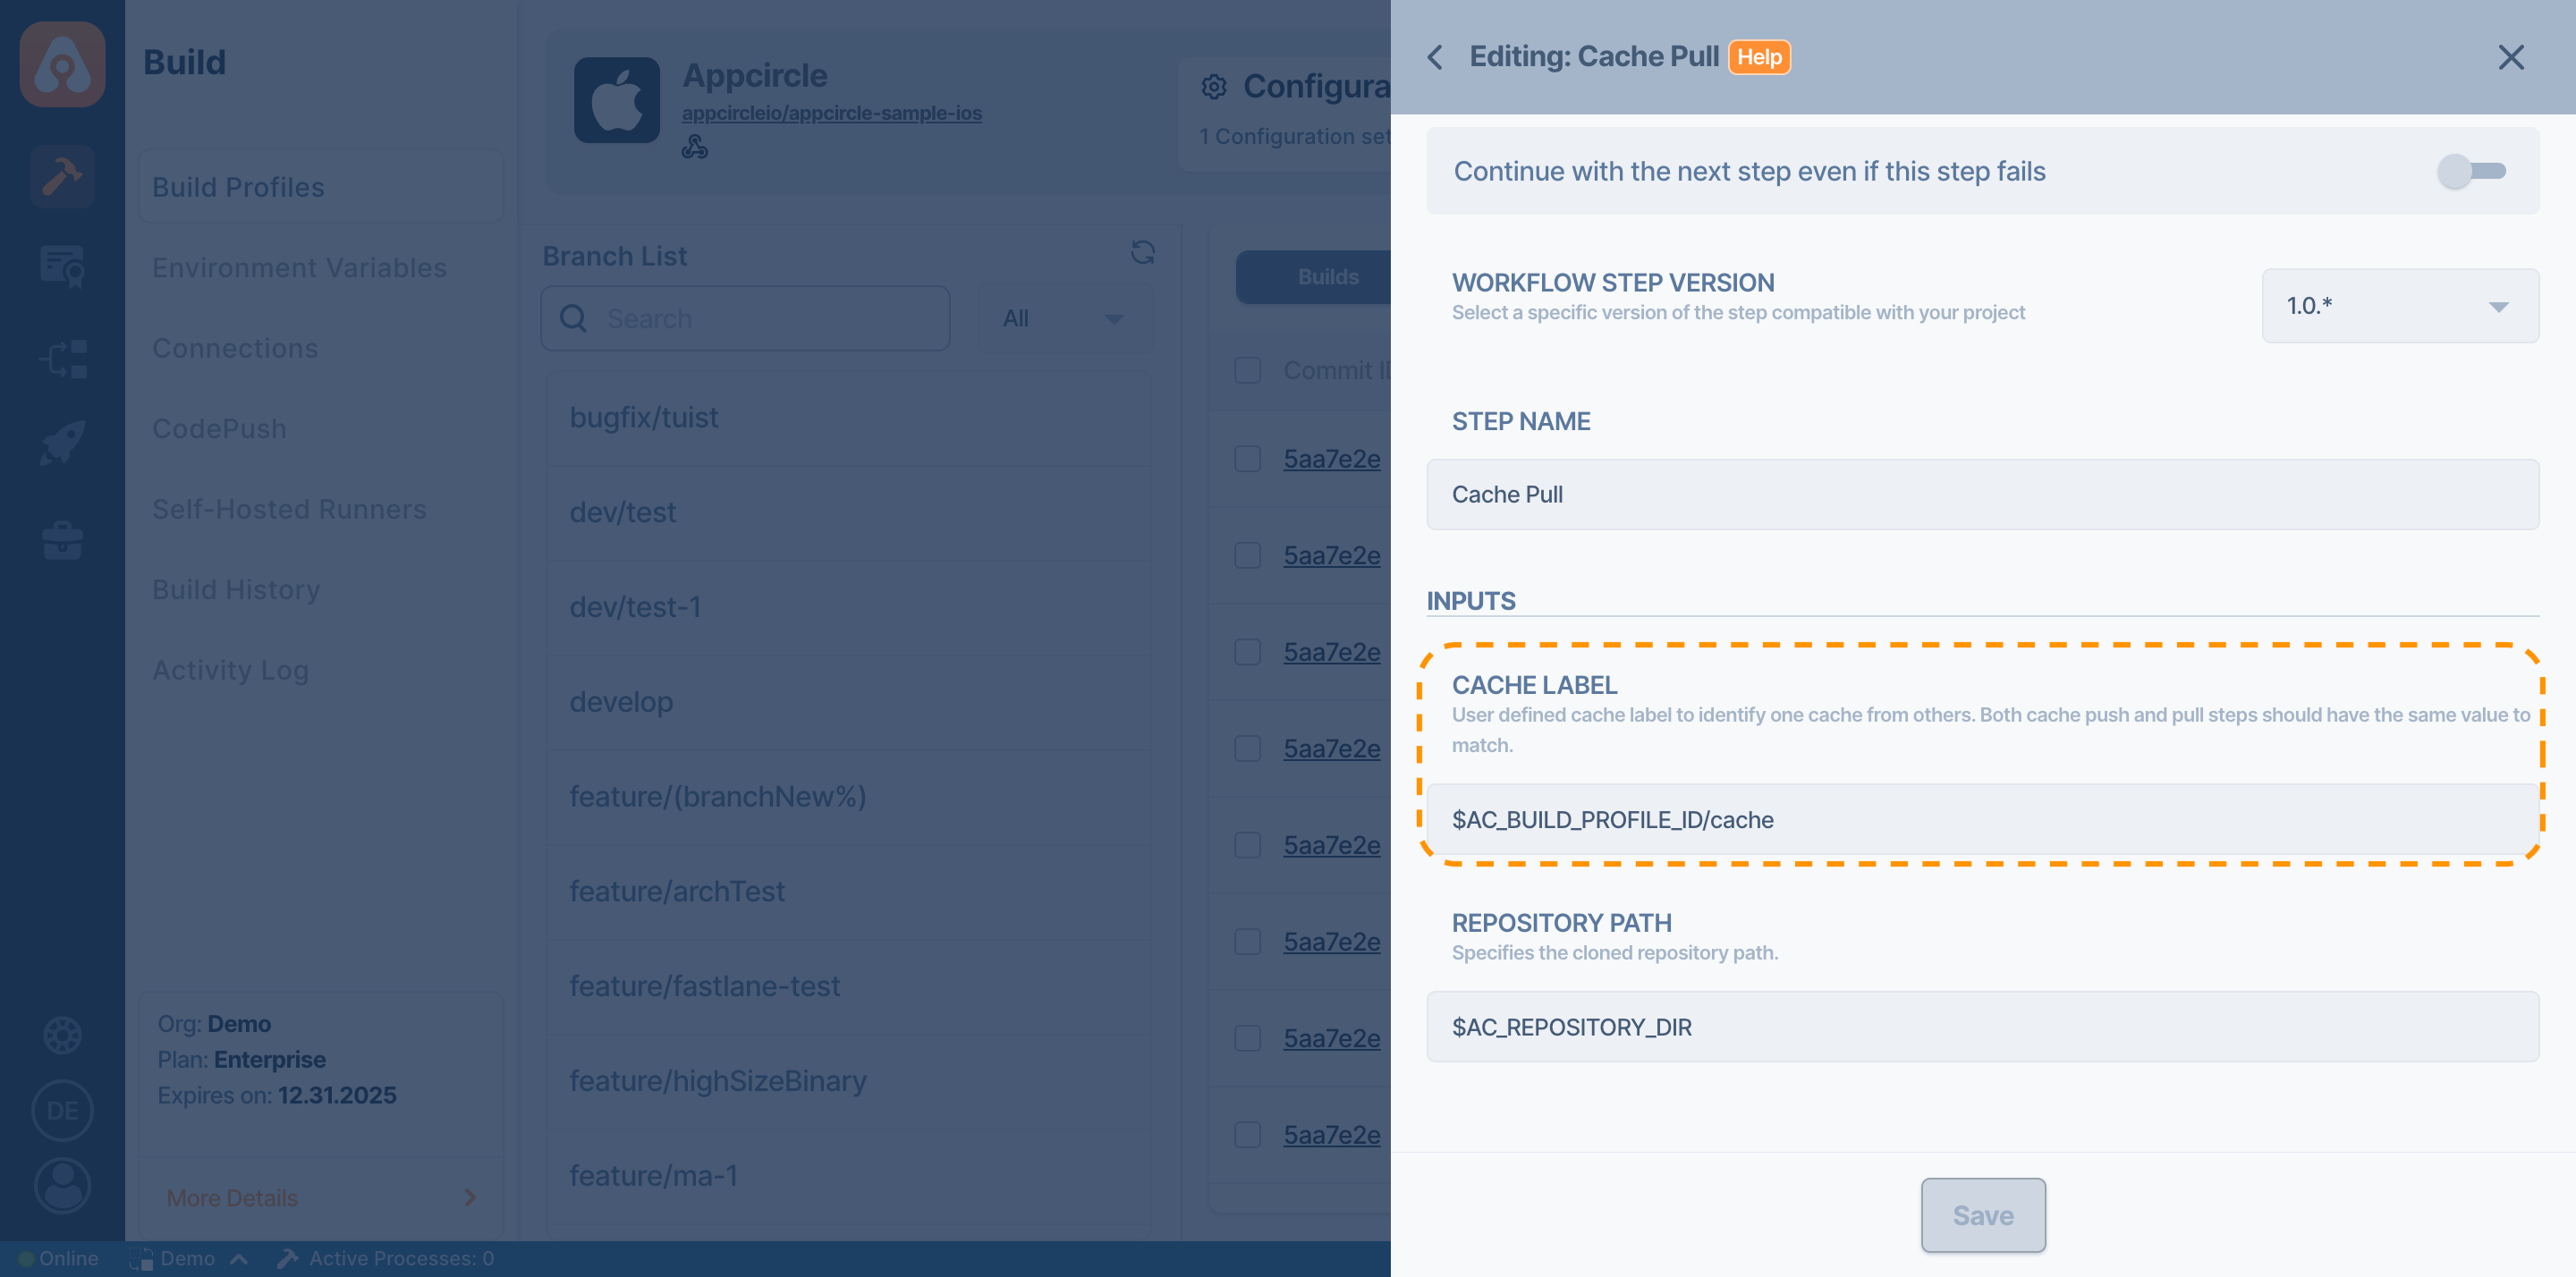
Task: Expand More Details in the org panel
Action: (319, 1197)
